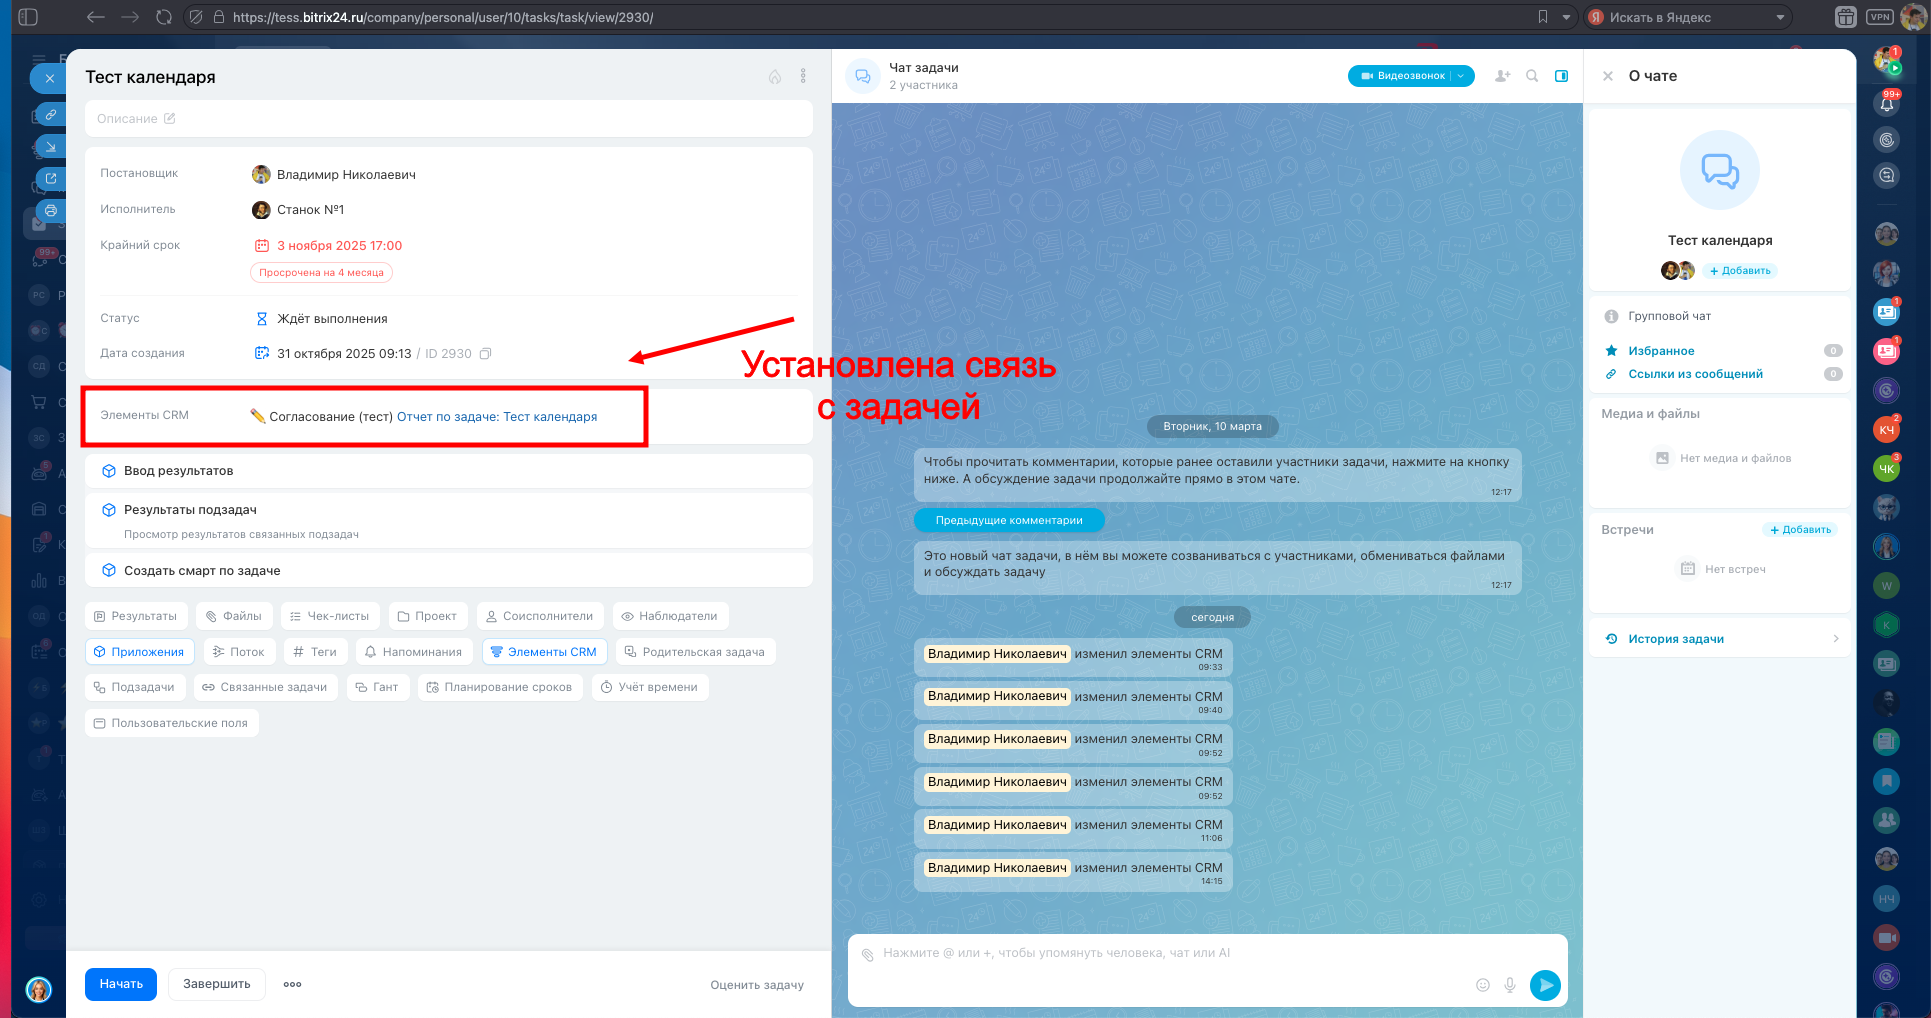Open the 'Чек-листы' chip

[330, 616]
